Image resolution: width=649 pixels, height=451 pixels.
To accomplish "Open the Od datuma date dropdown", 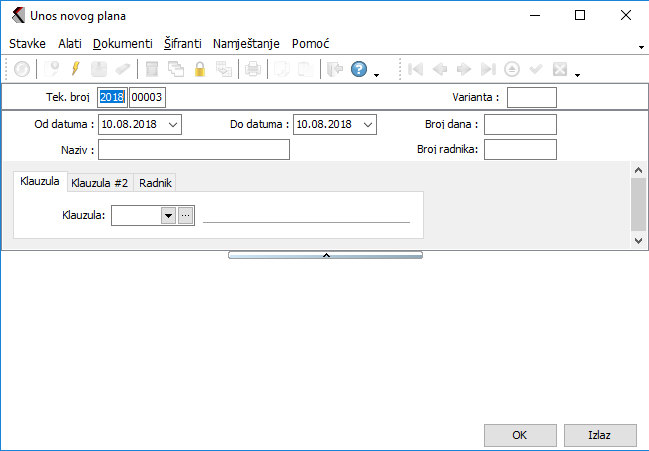I will [x=174, y=124].
